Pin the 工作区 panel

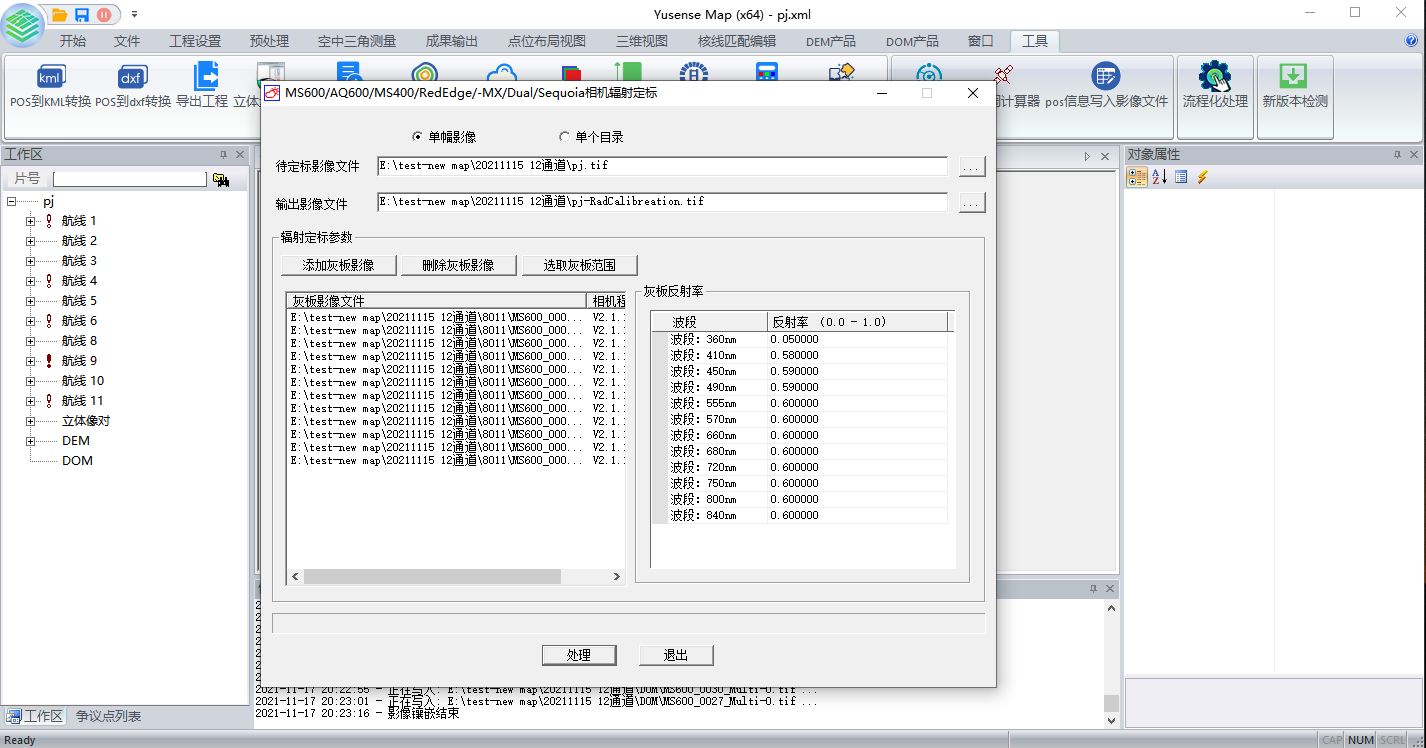tap(223, 155)
